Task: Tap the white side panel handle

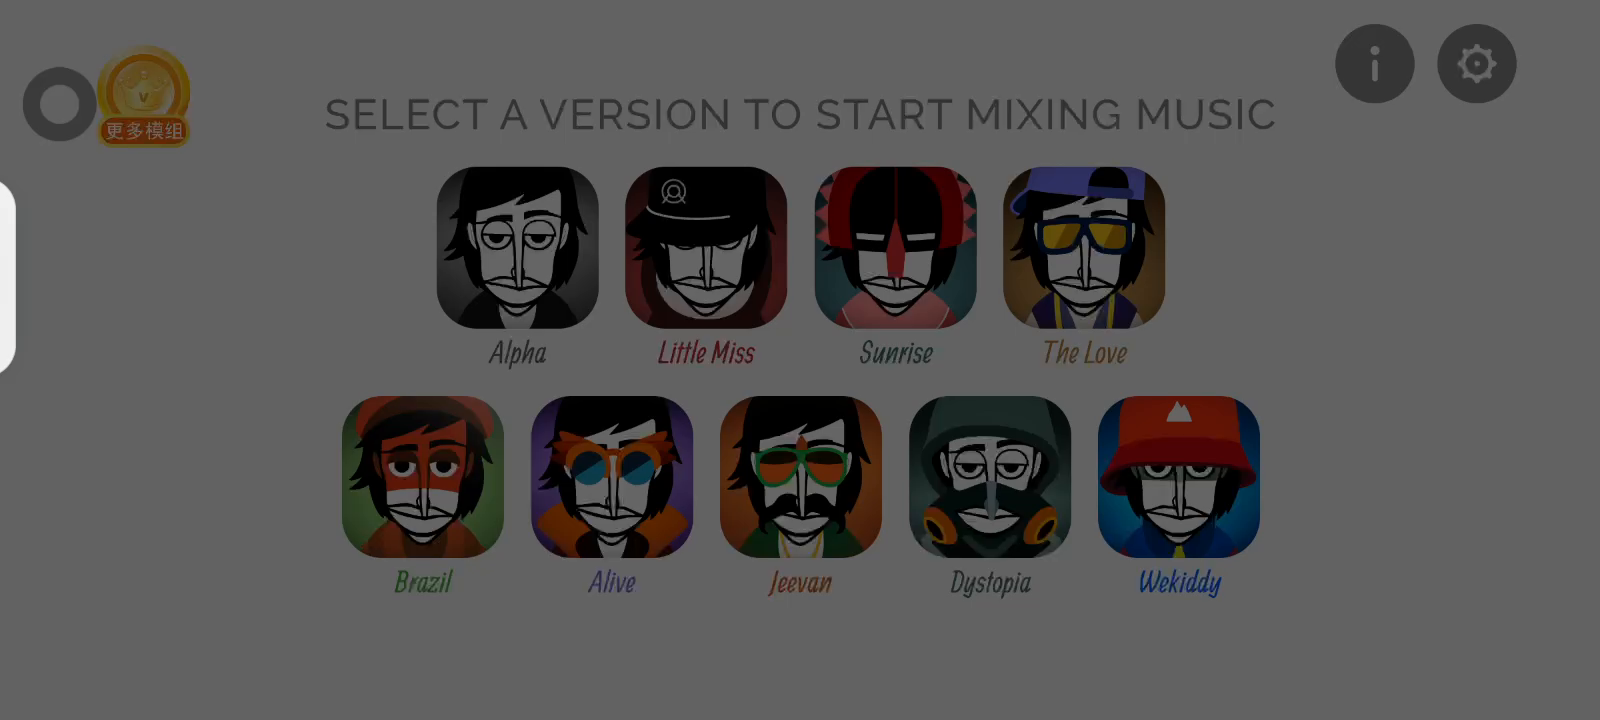Action: point(7,277)
